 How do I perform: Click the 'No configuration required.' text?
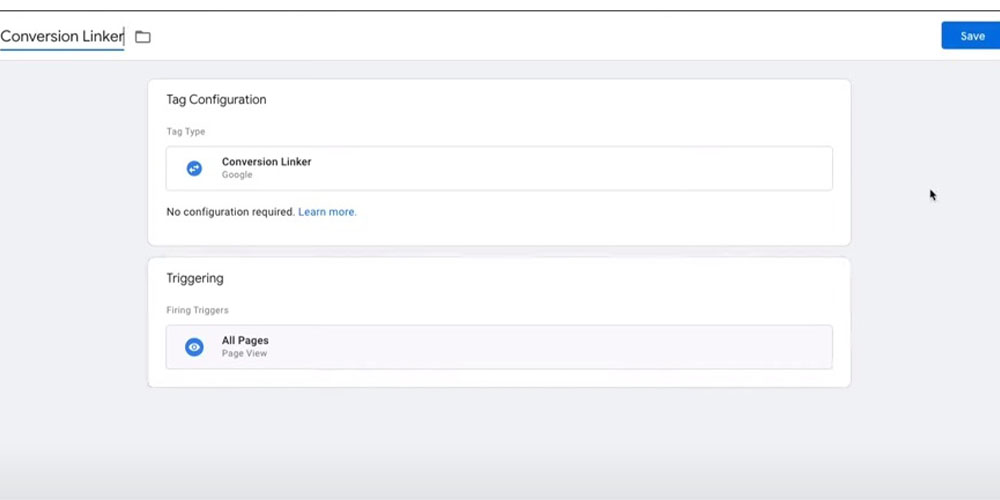coord(231,212)
